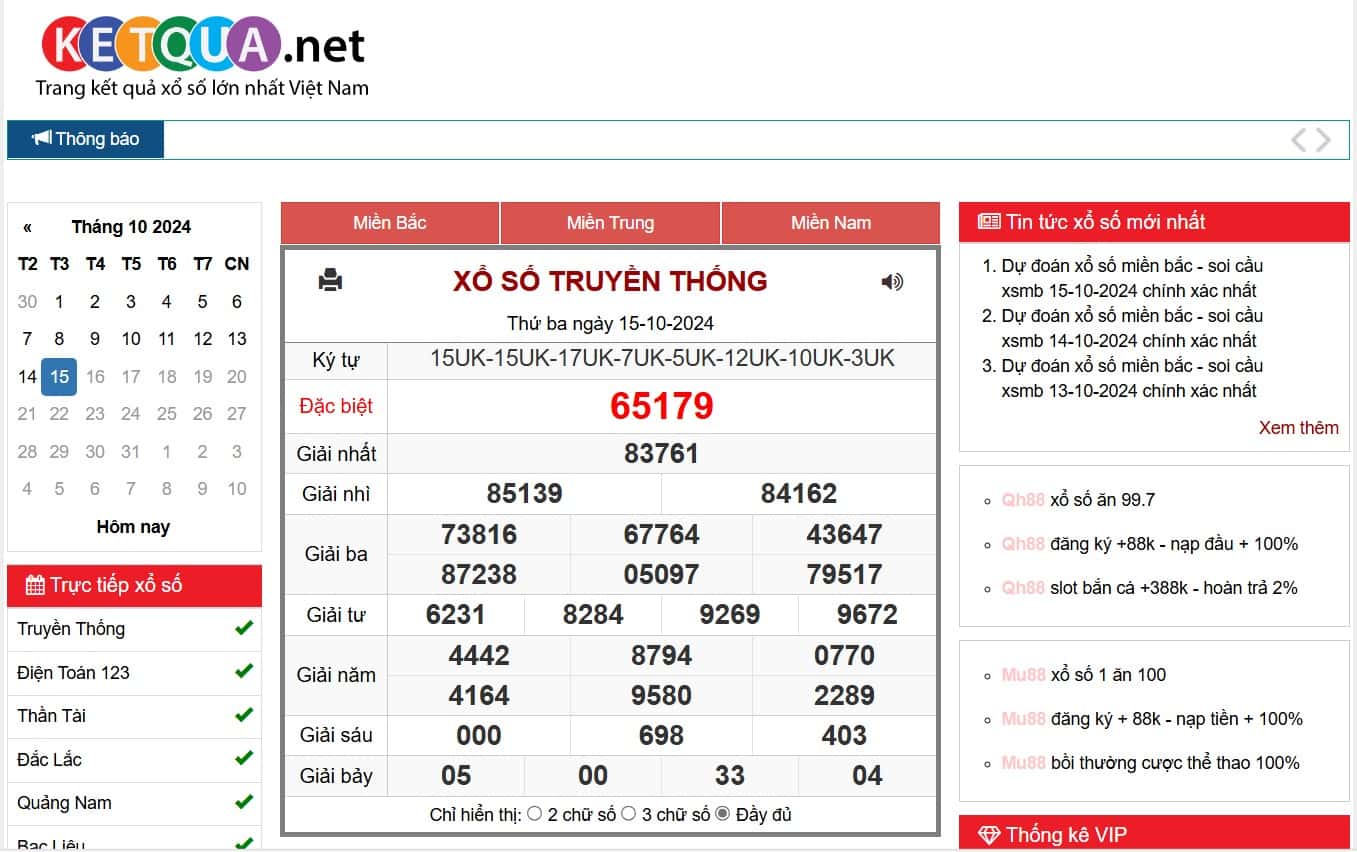This screenshot has width=1357, height=852.
Task: Switch to the Miền Nam tab
Action: (831, 223)
